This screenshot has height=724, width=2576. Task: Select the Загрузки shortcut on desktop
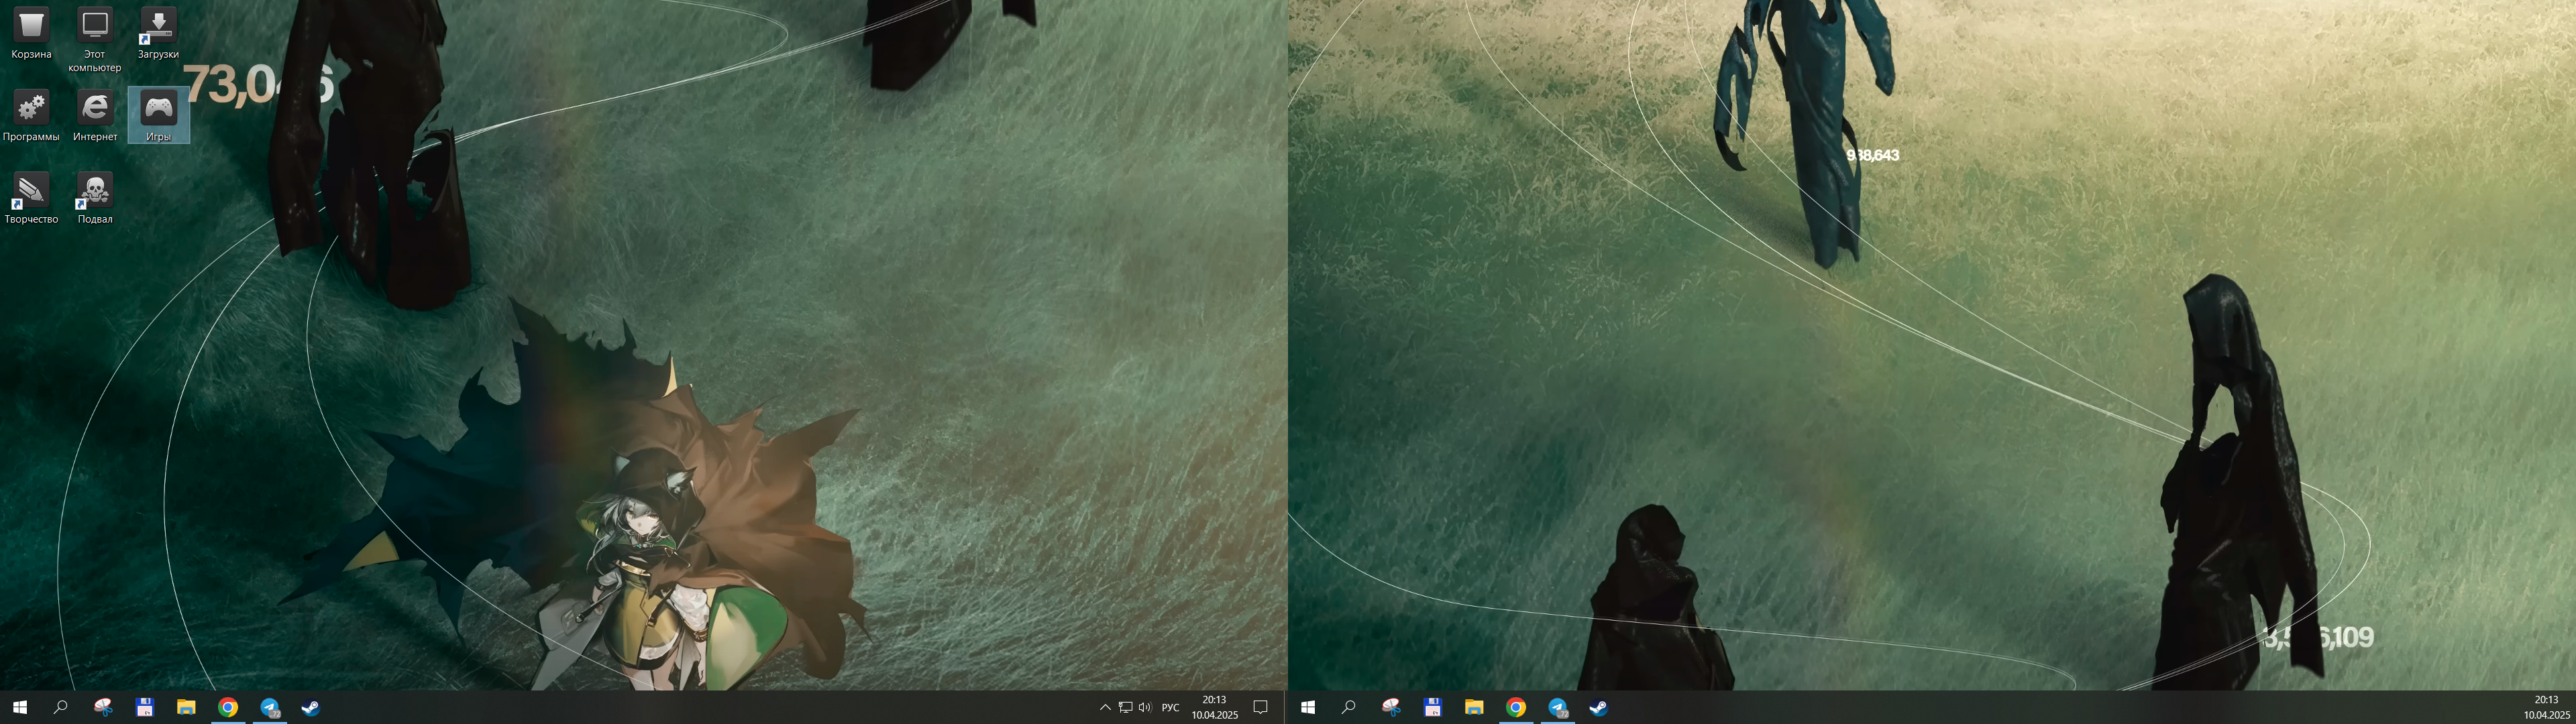(158, 34)
